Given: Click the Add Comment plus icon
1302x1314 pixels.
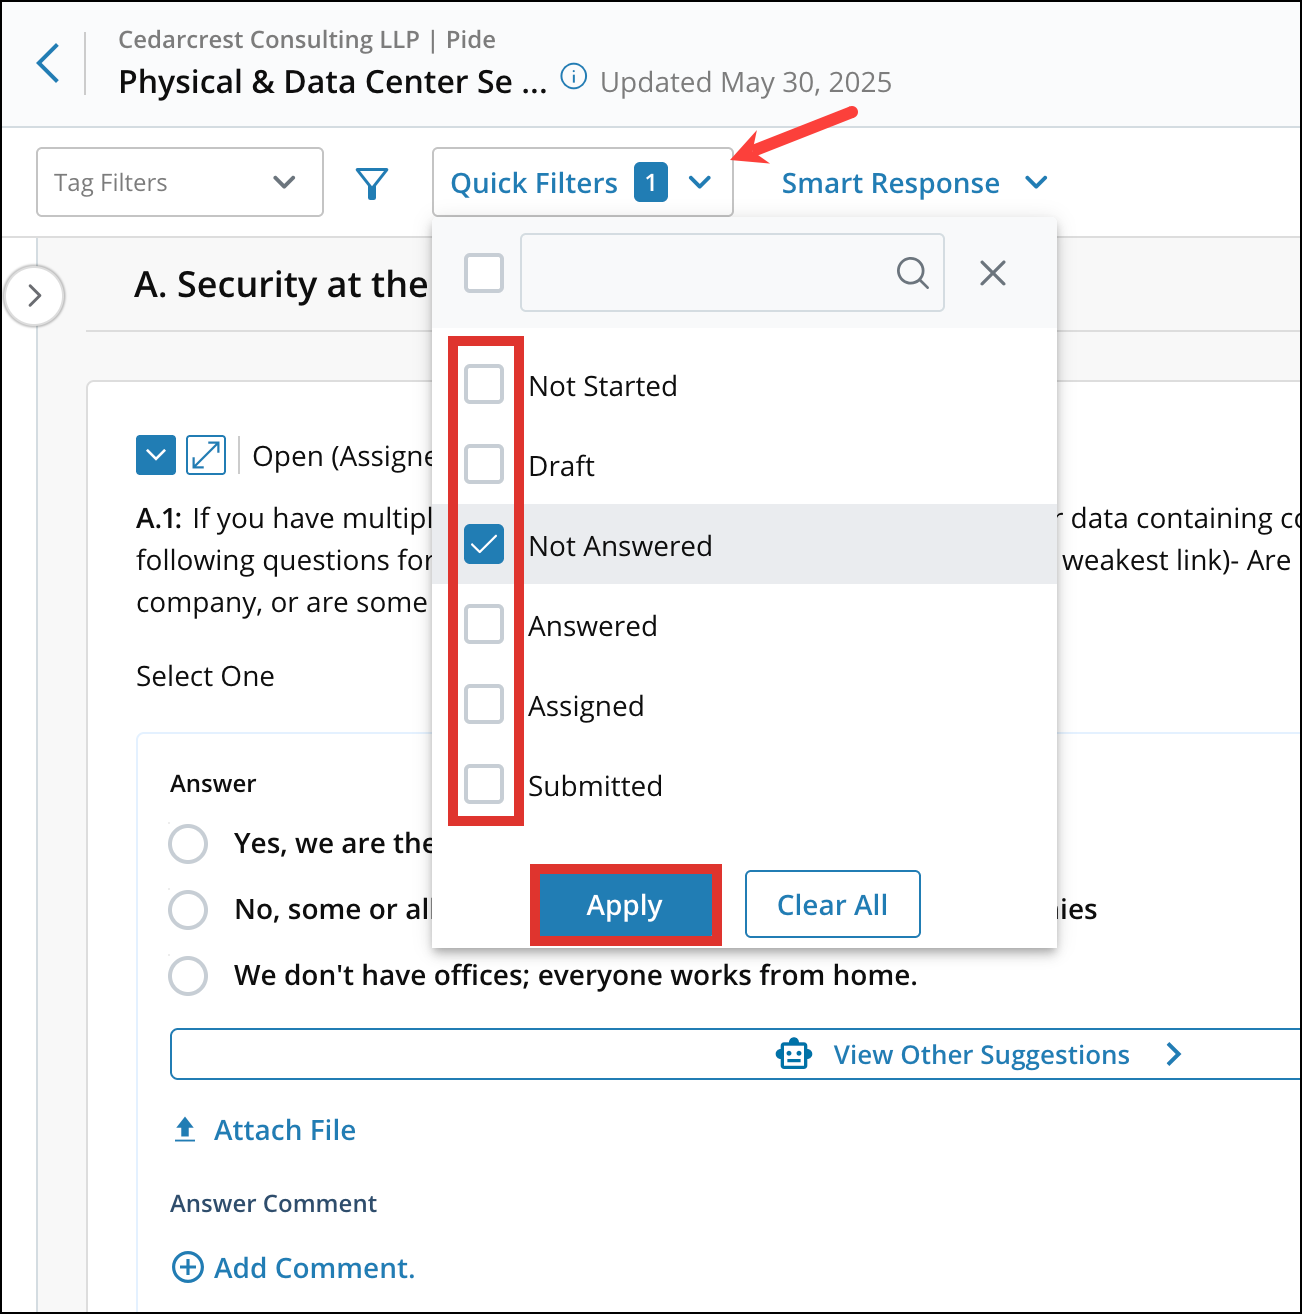Looking at the screenshot, I should click(187, 1267).
